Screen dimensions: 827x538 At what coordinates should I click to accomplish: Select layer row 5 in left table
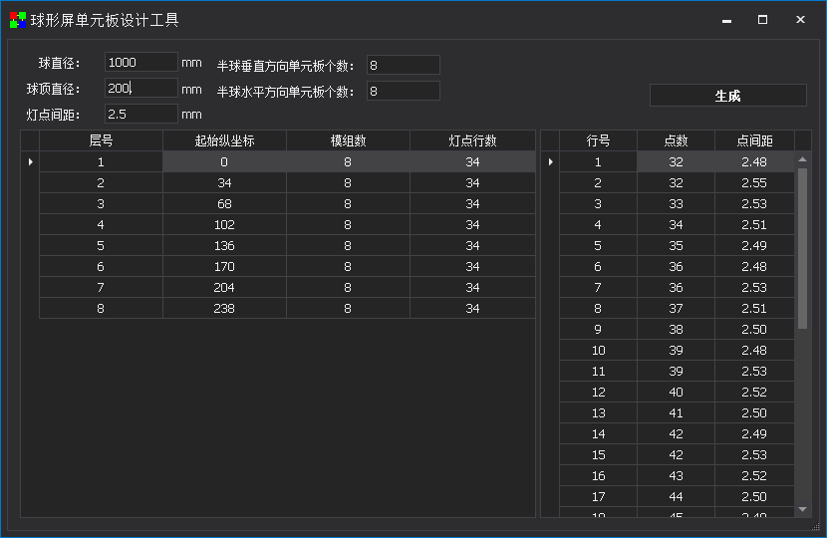[x=101, y=246]
